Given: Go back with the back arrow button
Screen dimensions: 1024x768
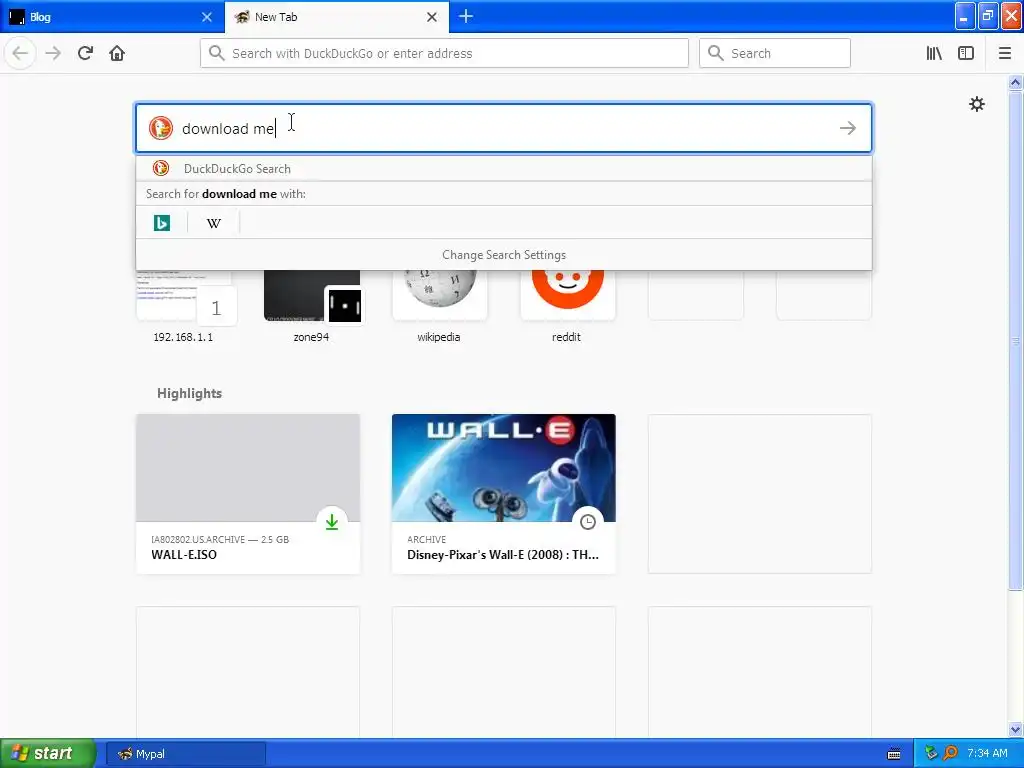Looking at the screenshot, I should 20,53.
